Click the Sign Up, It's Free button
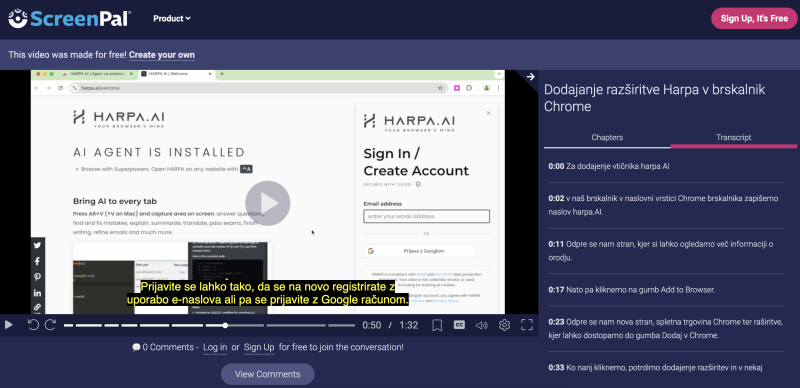This screenshot has width=800, height=388. [x=754, y=18]
